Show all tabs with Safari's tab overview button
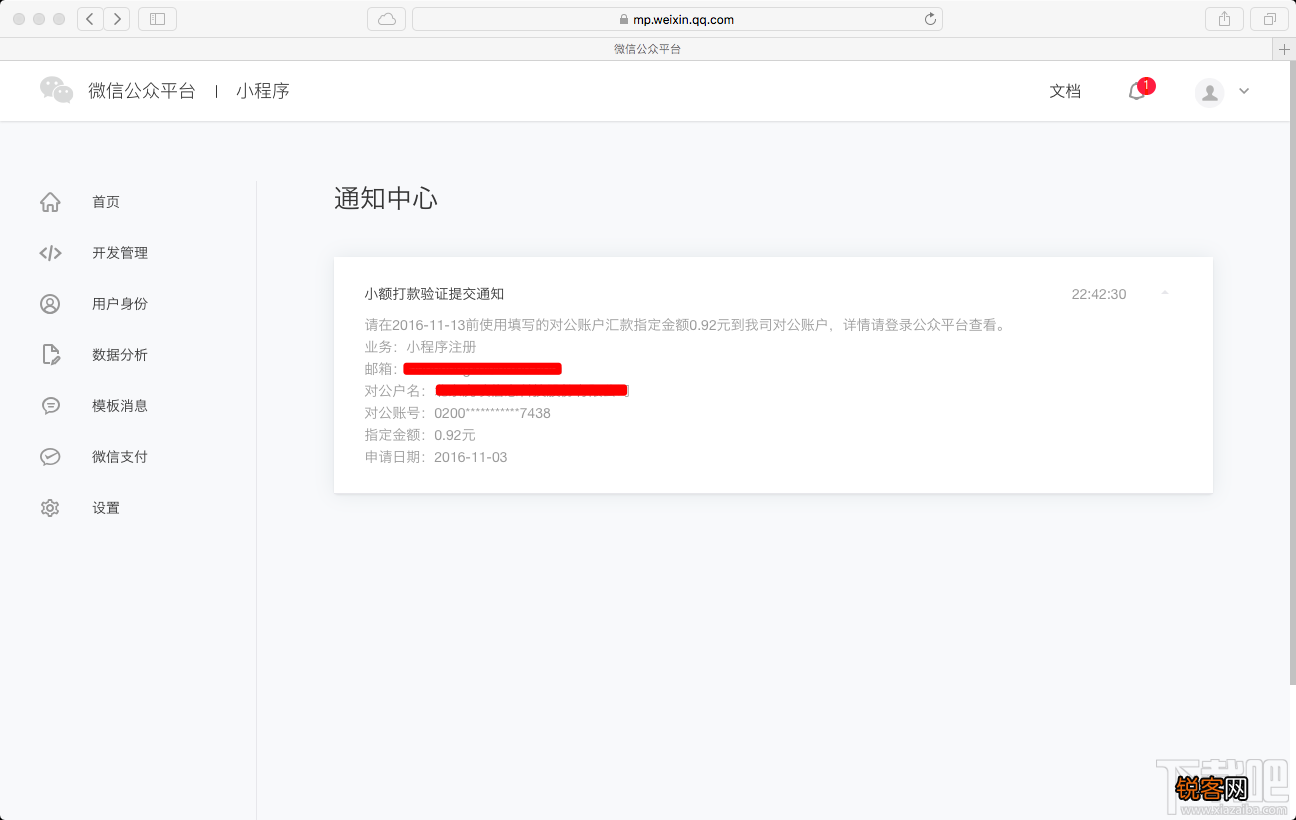1296x820 pixels. (1269, 19)
